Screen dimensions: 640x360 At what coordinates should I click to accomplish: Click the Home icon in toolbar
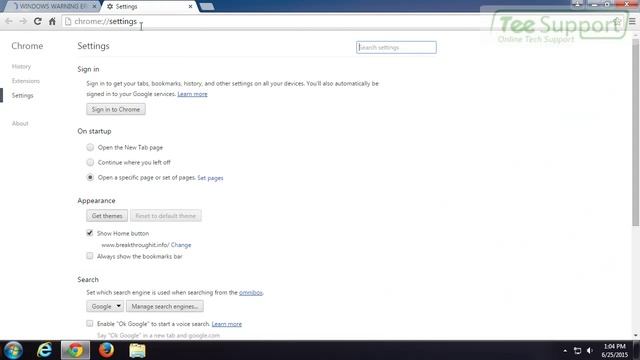pos(52,21)
